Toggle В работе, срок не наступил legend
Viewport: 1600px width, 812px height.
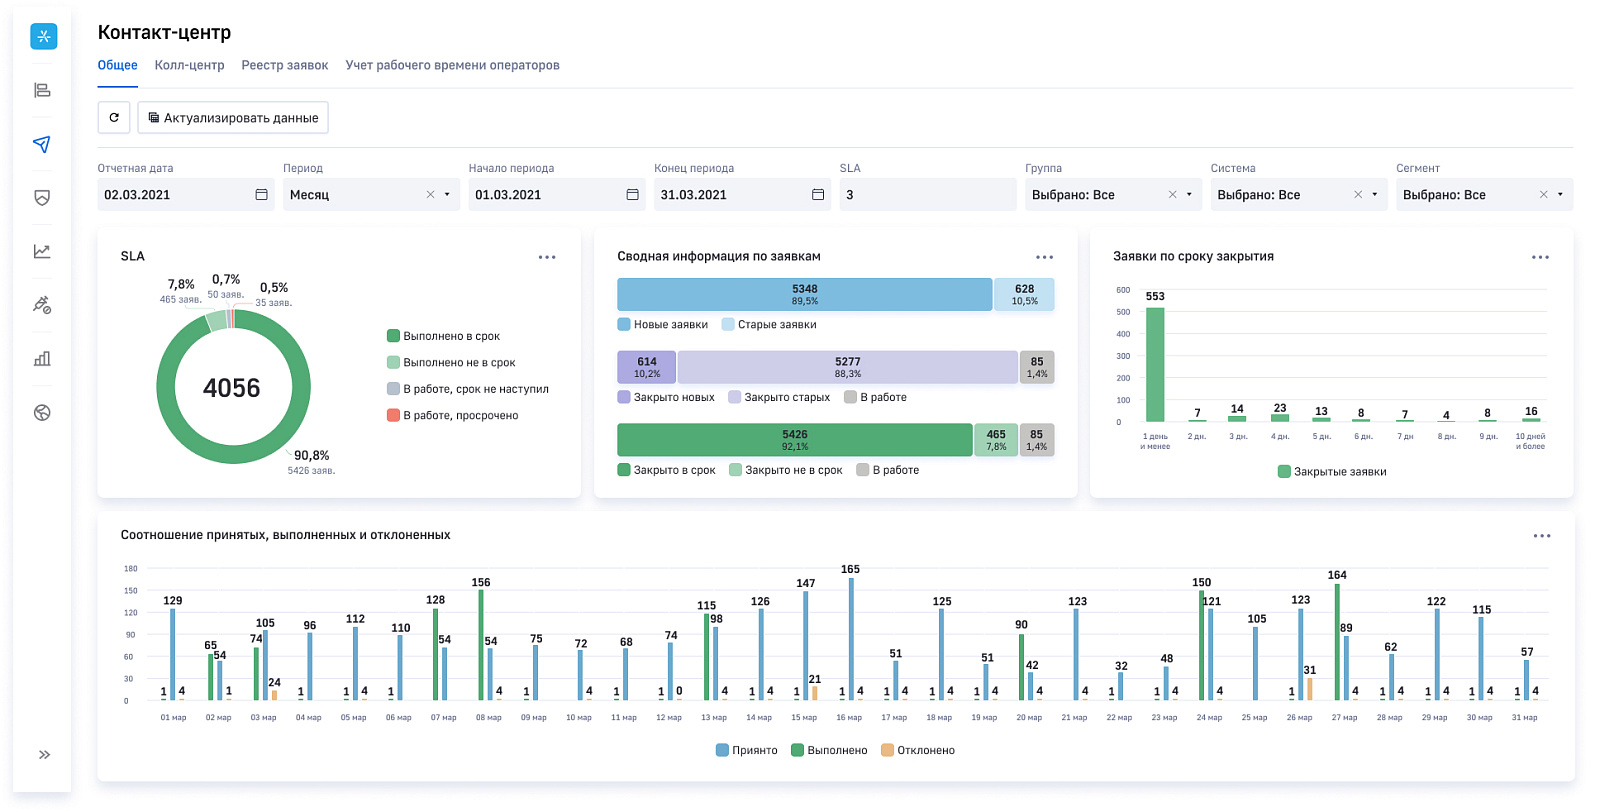tap(468, 389)
